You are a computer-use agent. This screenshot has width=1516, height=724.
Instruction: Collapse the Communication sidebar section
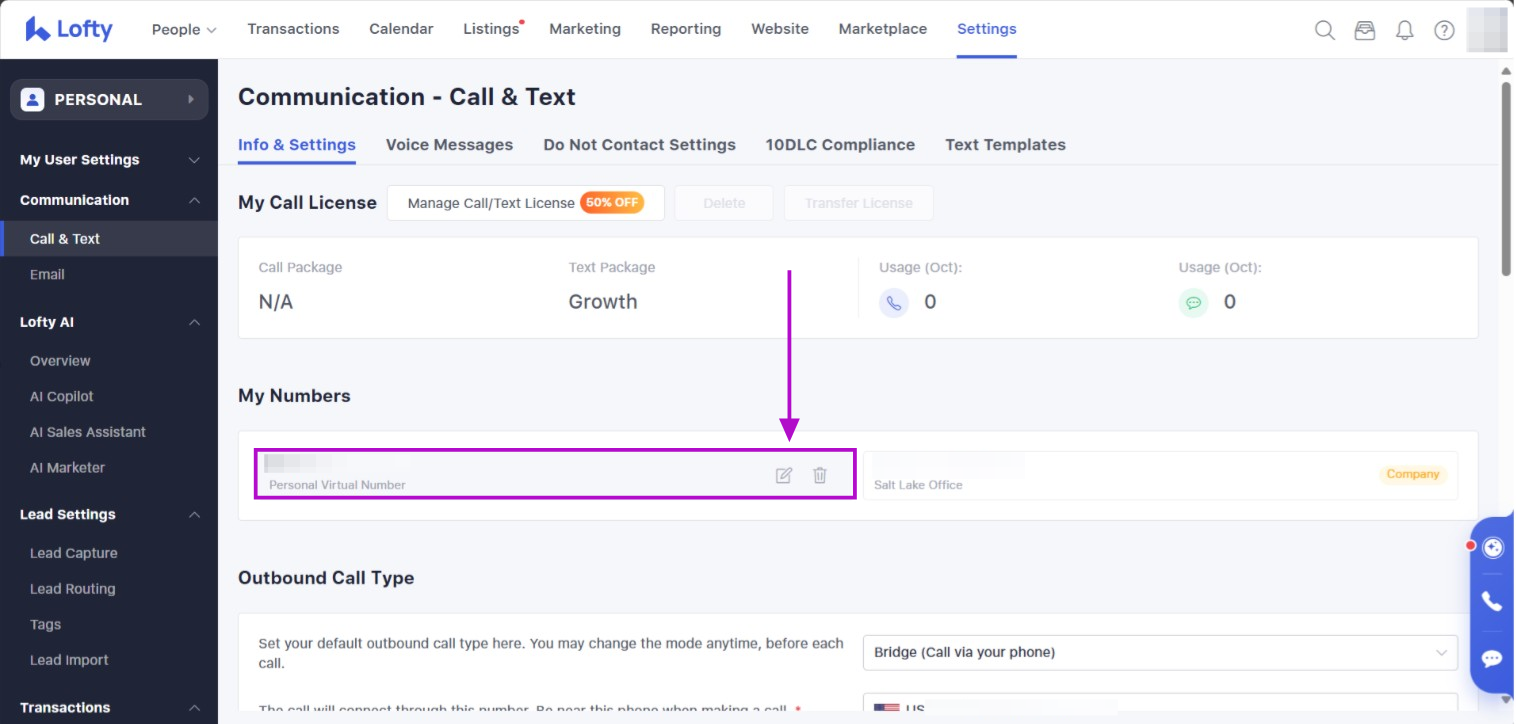(194, 200)
